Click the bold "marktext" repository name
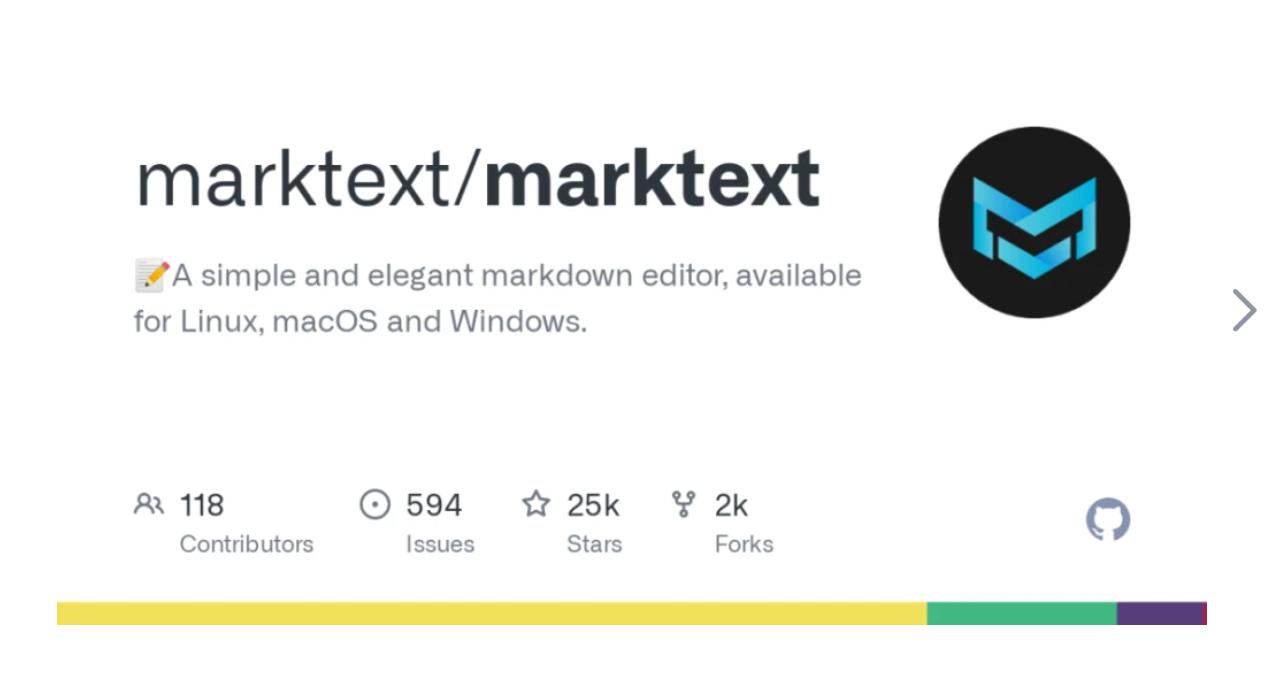 click(651, 181)
